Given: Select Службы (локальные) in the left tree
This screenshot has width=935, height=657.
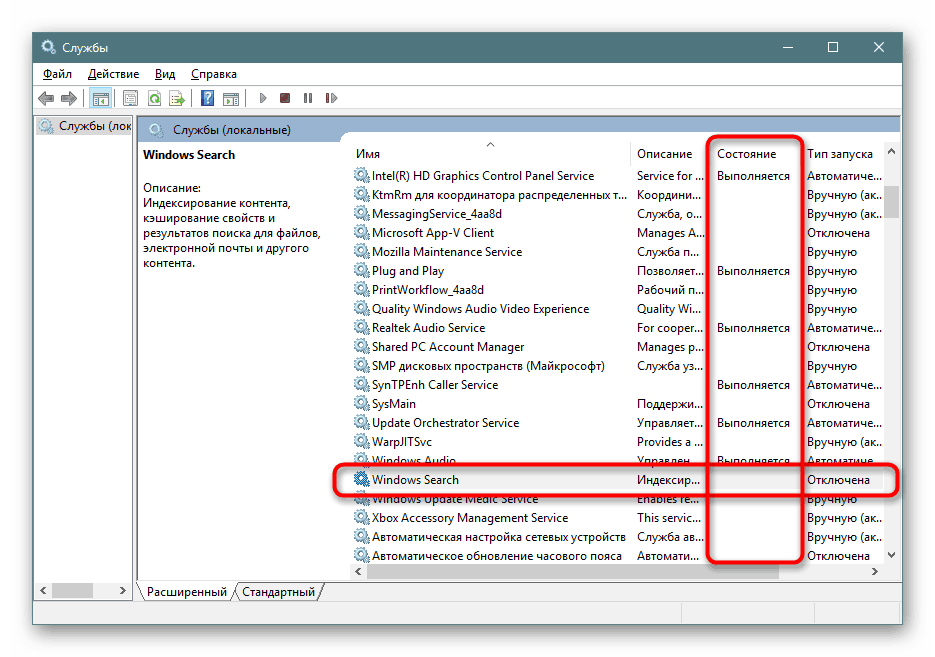Looking at the screenshot, I should [x=85, y=126].
